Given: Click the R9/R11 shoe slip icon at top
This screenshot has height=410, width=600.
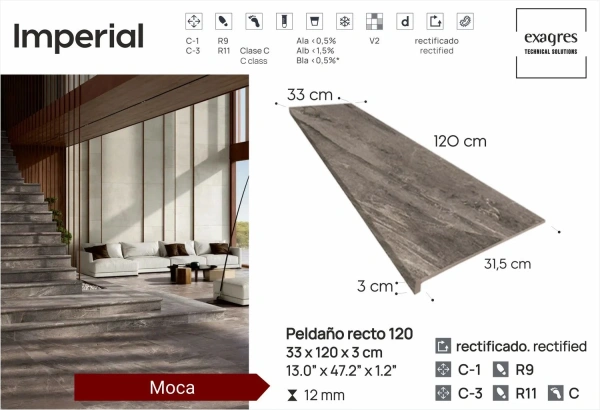Looking at the screenshot, I should pos(224,21).
